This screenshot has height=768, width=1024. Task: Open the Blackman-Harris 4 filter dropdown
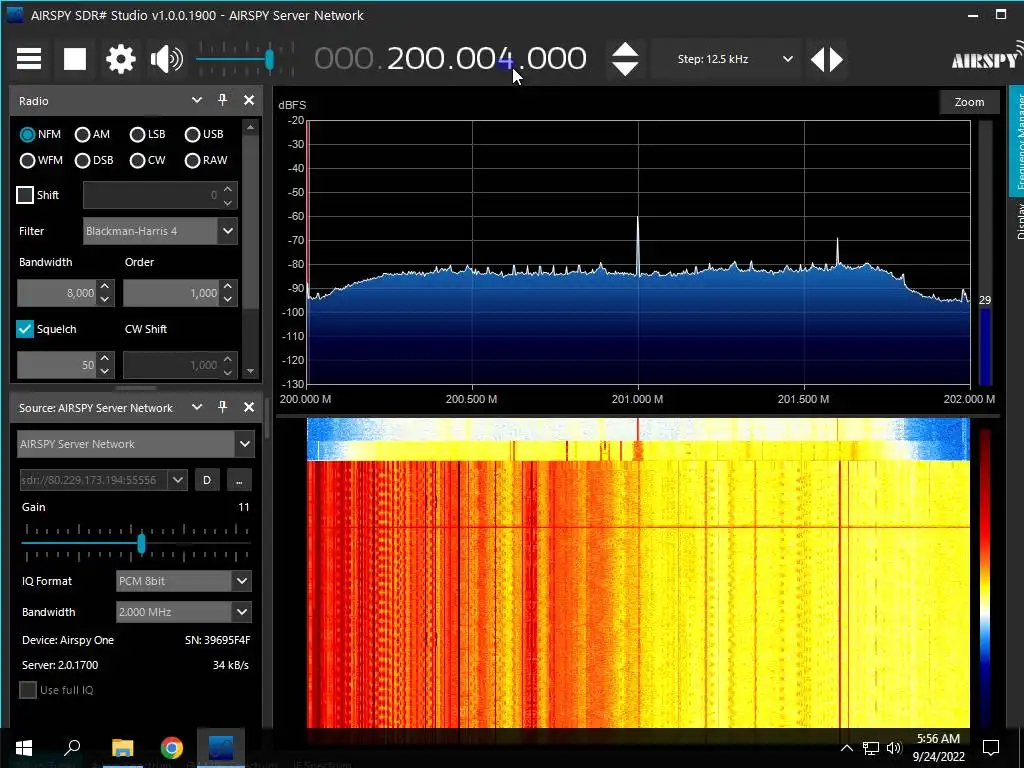click(160, 231)
